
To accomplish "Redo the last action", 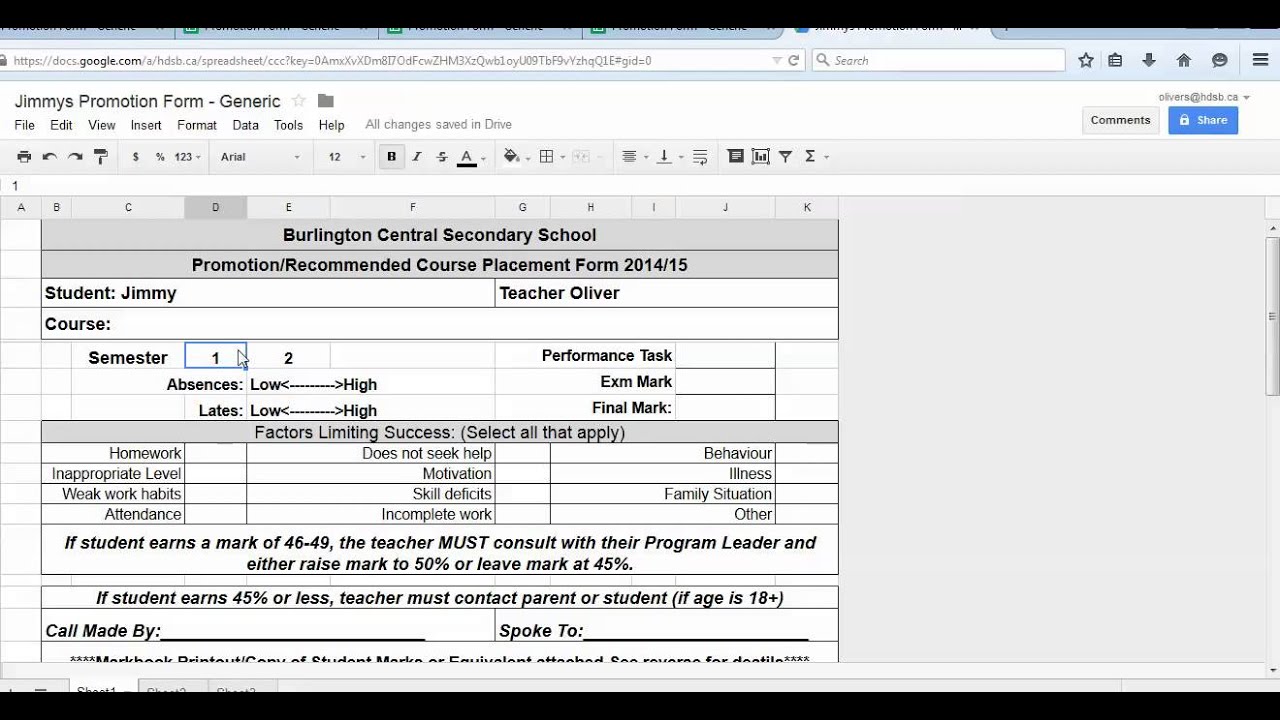I will (x=75, y=157).
